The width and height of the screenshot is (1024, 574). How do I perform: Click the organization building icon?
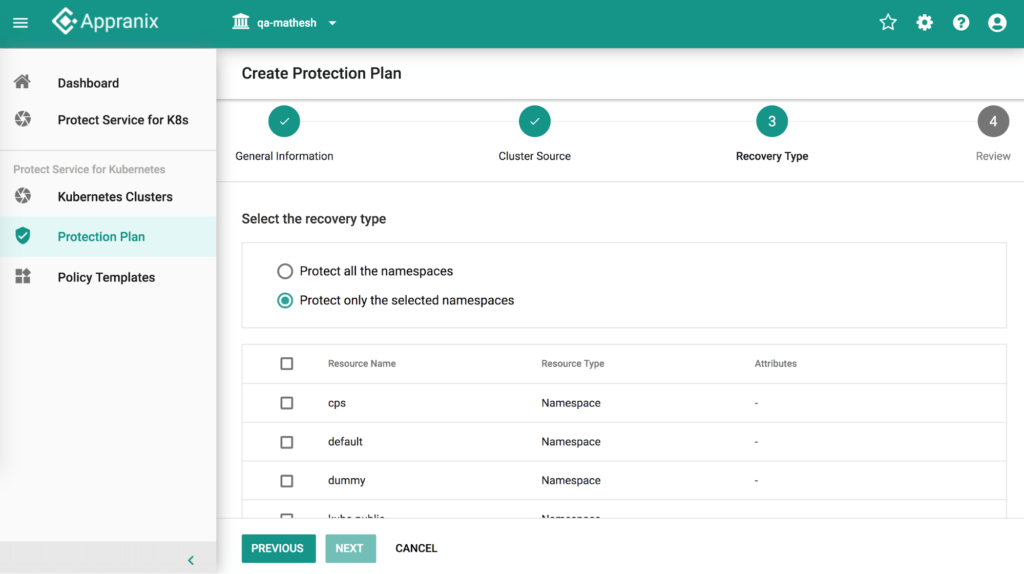(240, 22)
